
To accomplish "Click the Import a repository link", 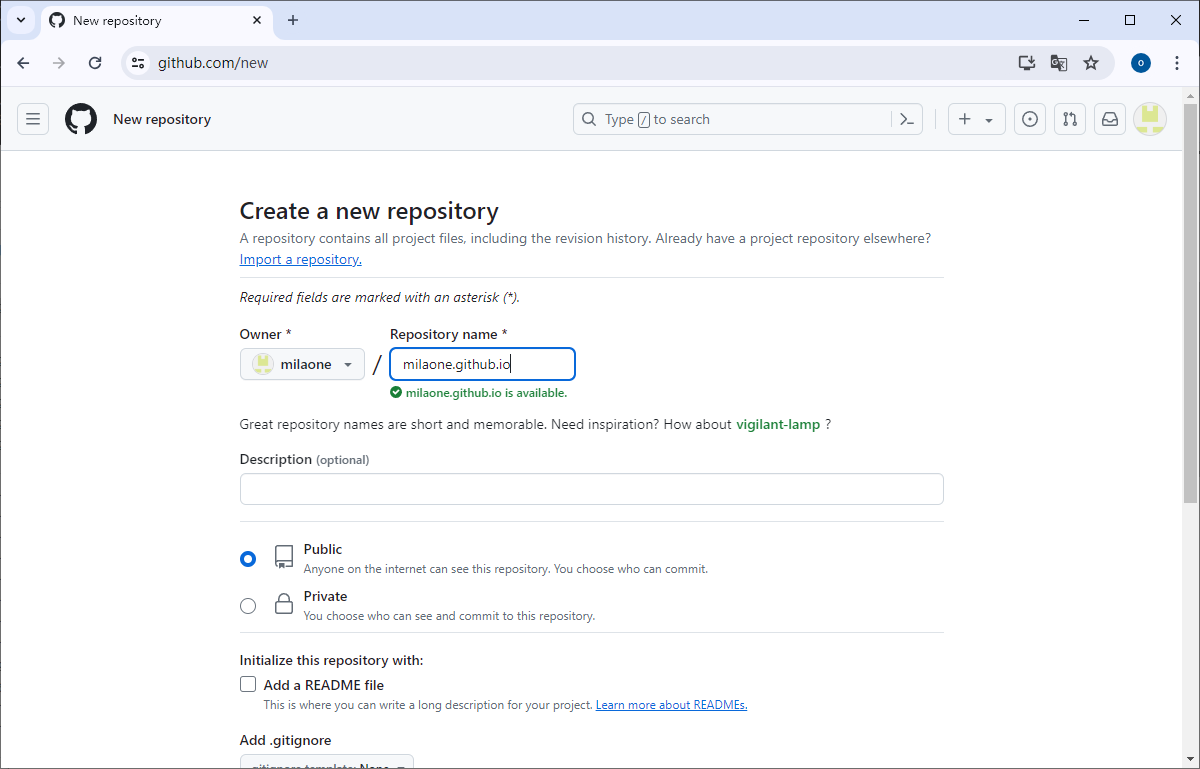I will (x=301, y=260).
